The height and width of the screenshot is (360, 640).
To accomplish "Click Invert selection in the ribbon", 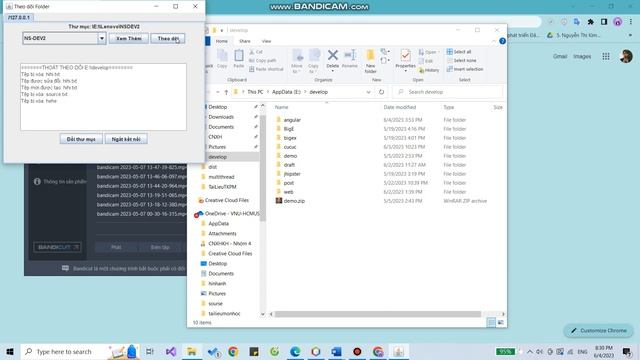I will [465, 69].
